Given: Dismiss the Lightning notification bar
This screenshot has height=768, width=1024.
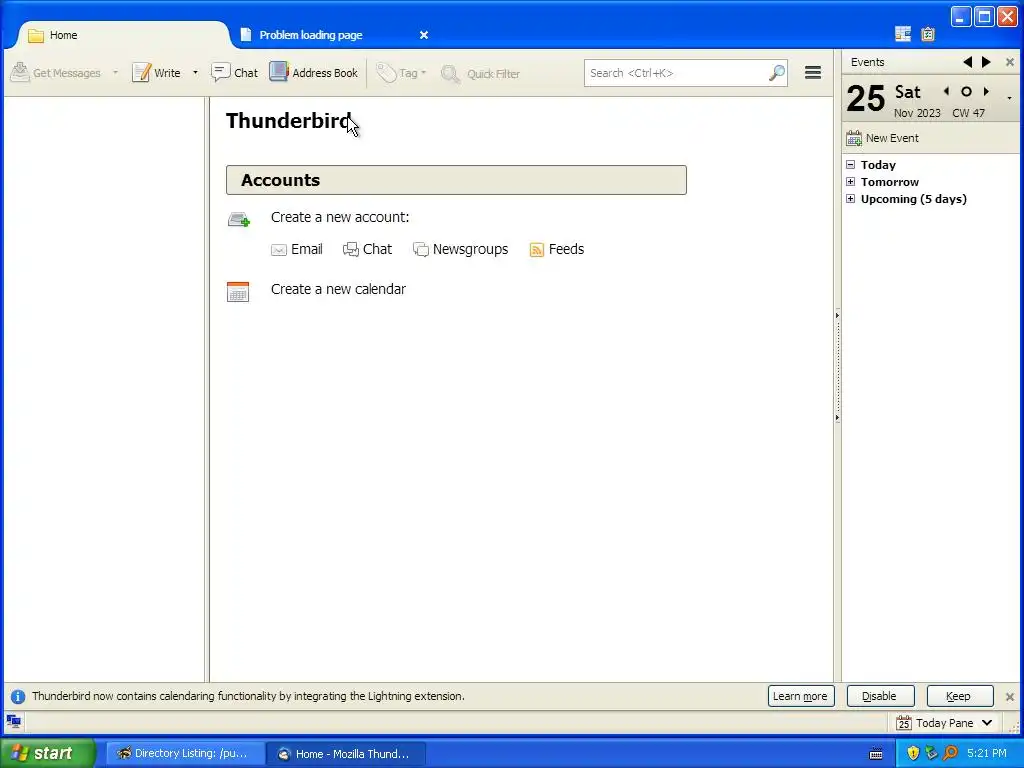Looking at the screenshot, I should 1010,697.
